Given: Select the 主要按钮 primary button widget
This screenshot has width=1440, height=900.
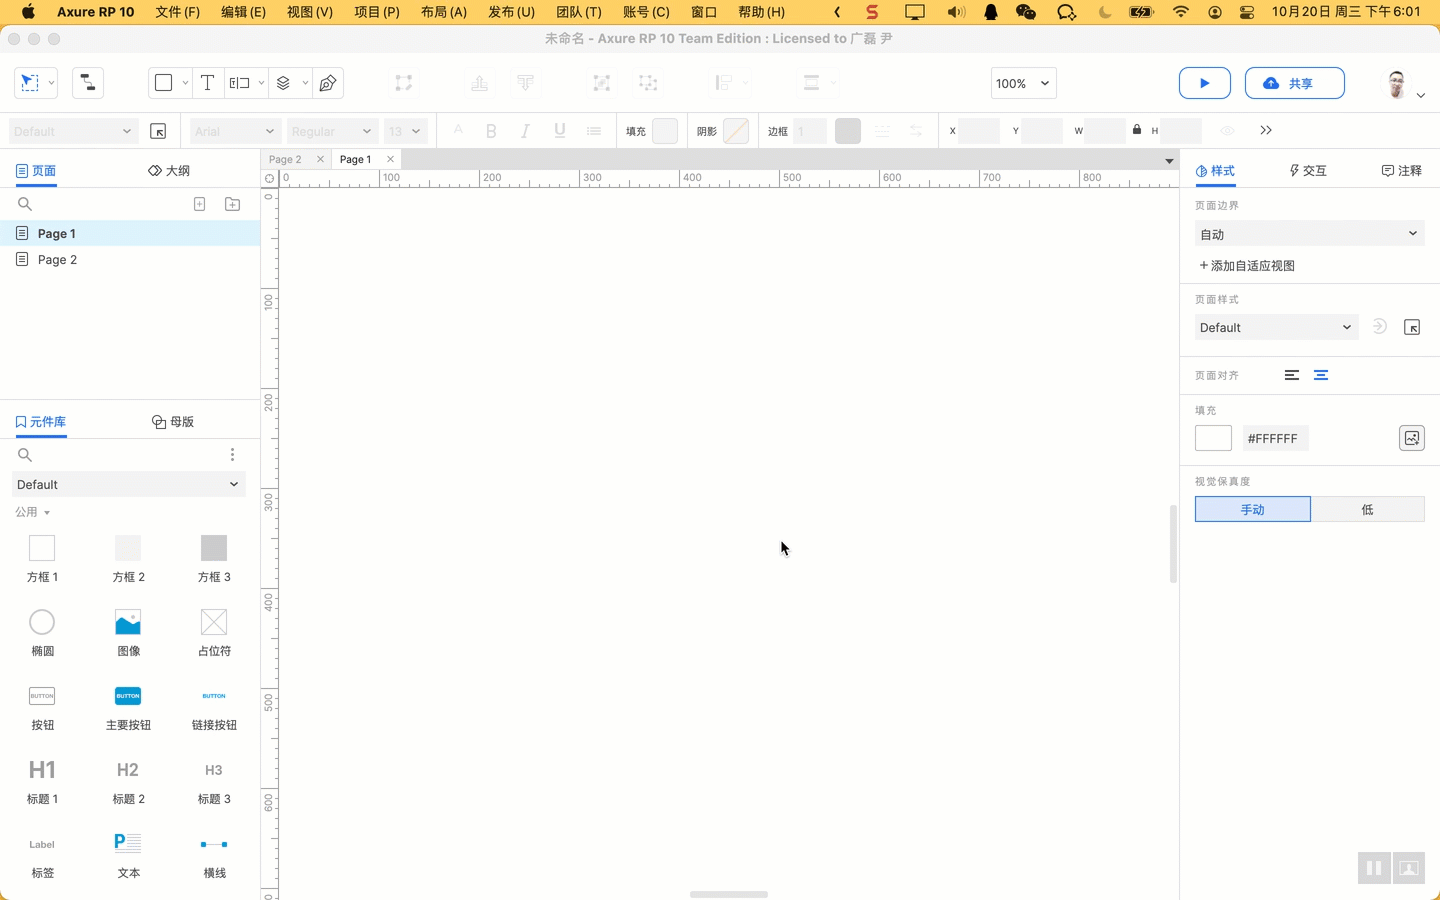Looking at the screenshot, I should tap(128, 707).
